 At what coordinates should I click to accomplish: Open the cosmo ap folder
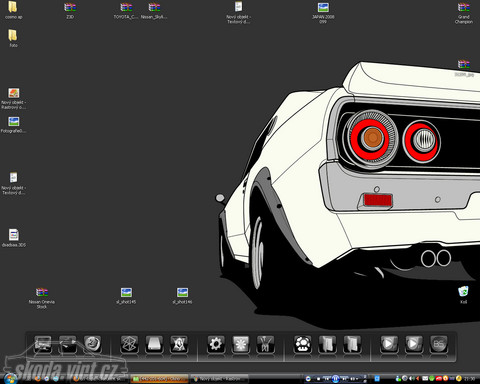[x=13, y=10]
